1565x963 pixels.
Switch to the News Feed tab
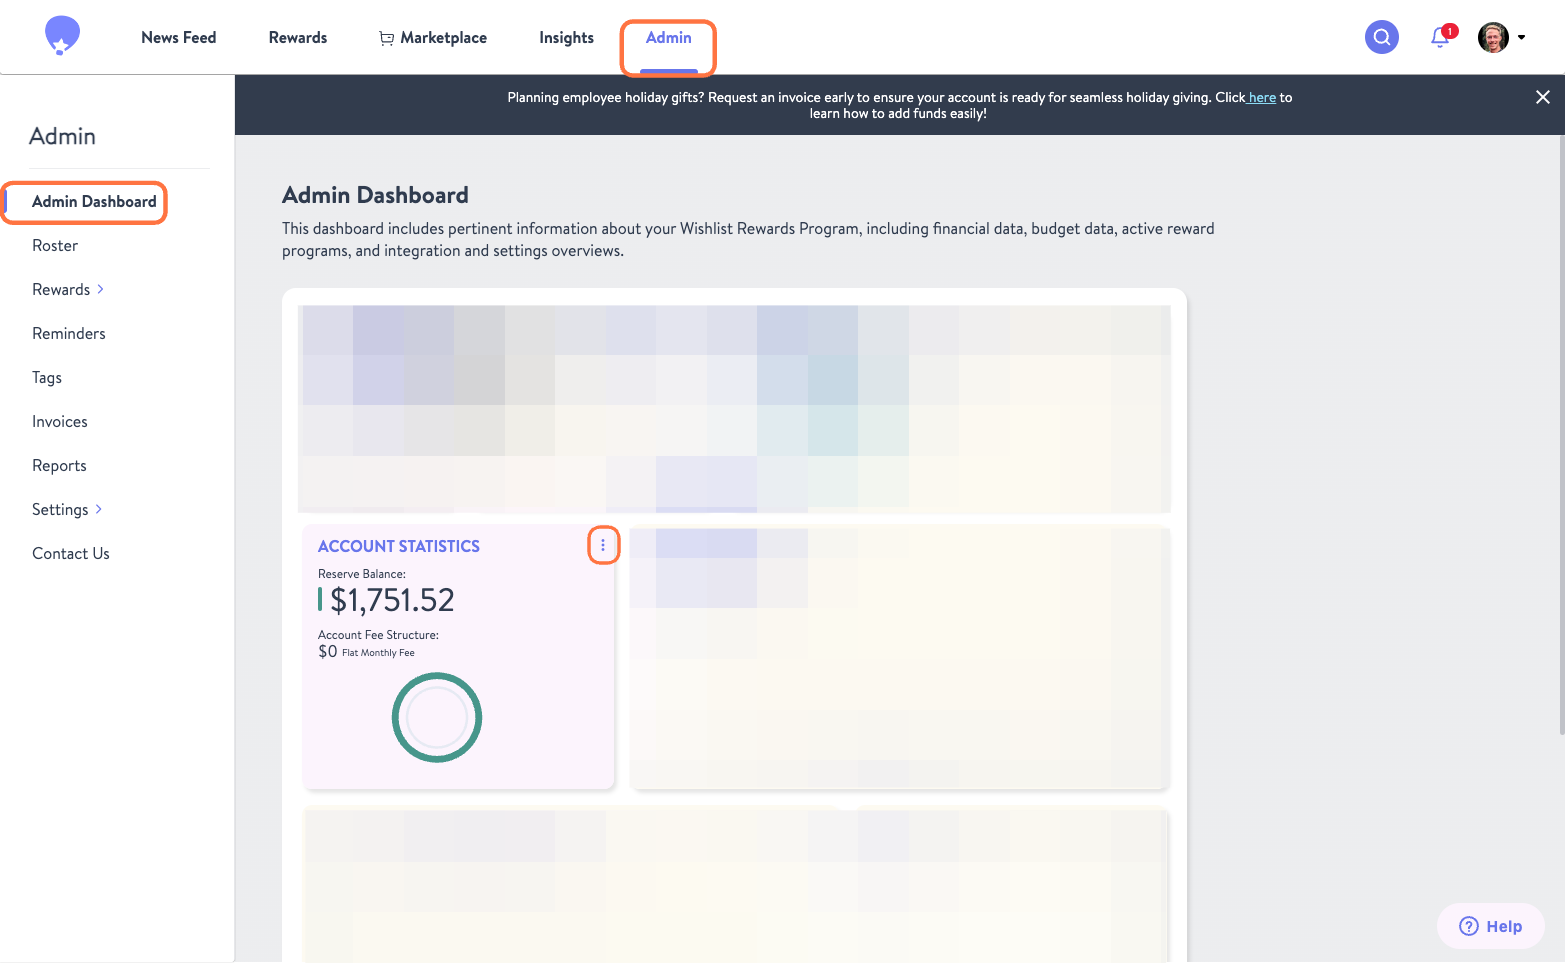coord(178,37)
